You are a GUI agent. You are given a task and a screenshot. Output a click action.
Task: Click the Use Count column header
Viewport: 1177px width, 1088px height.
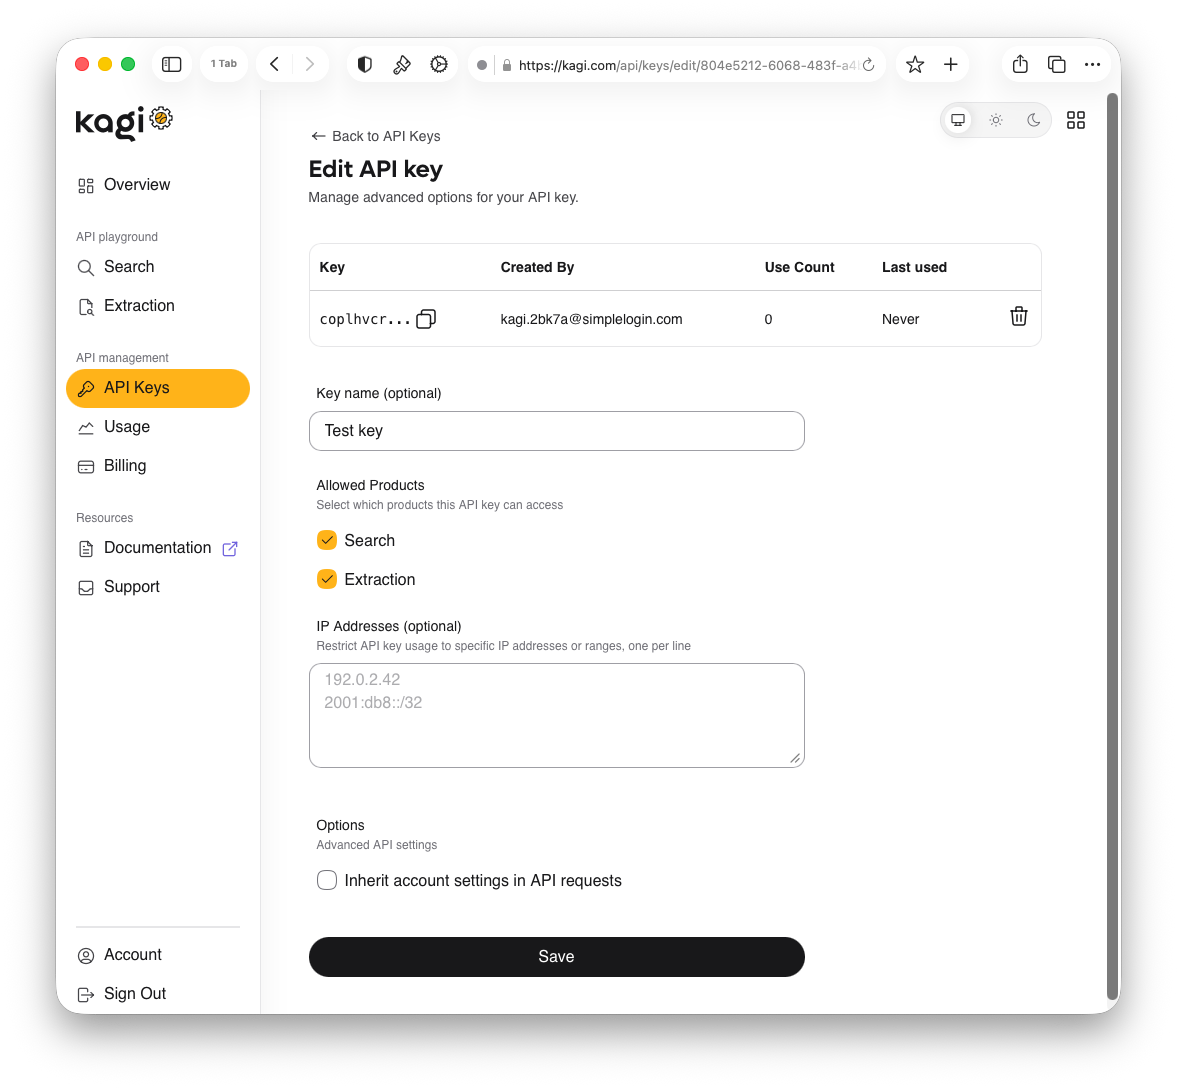point(799,267)
